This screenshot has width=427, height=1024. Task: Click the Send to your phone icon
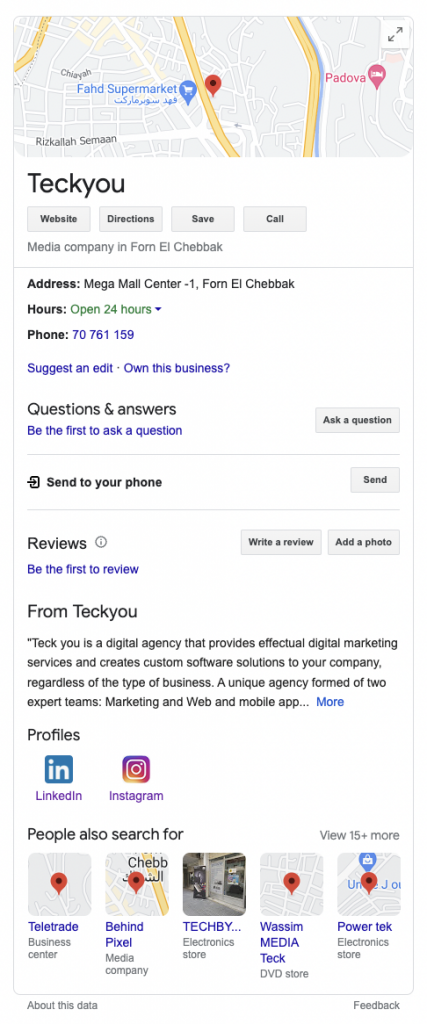[x=33, y=483]
